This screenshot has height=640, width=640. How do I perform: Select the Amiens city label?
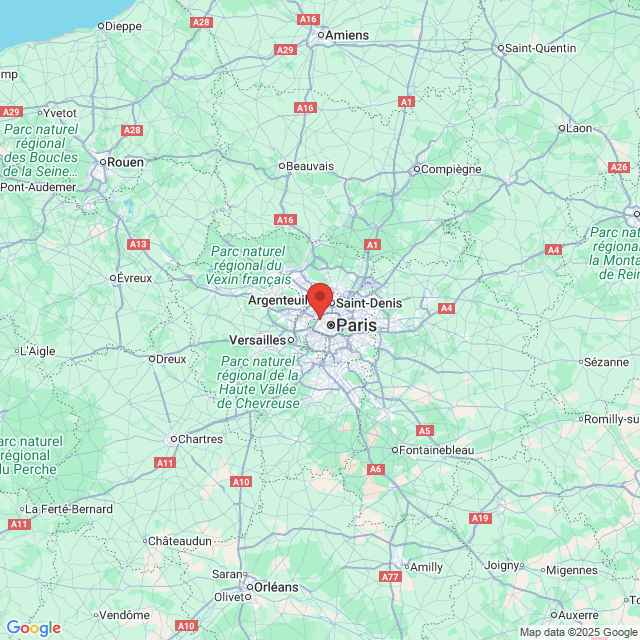tap(347, 36)
